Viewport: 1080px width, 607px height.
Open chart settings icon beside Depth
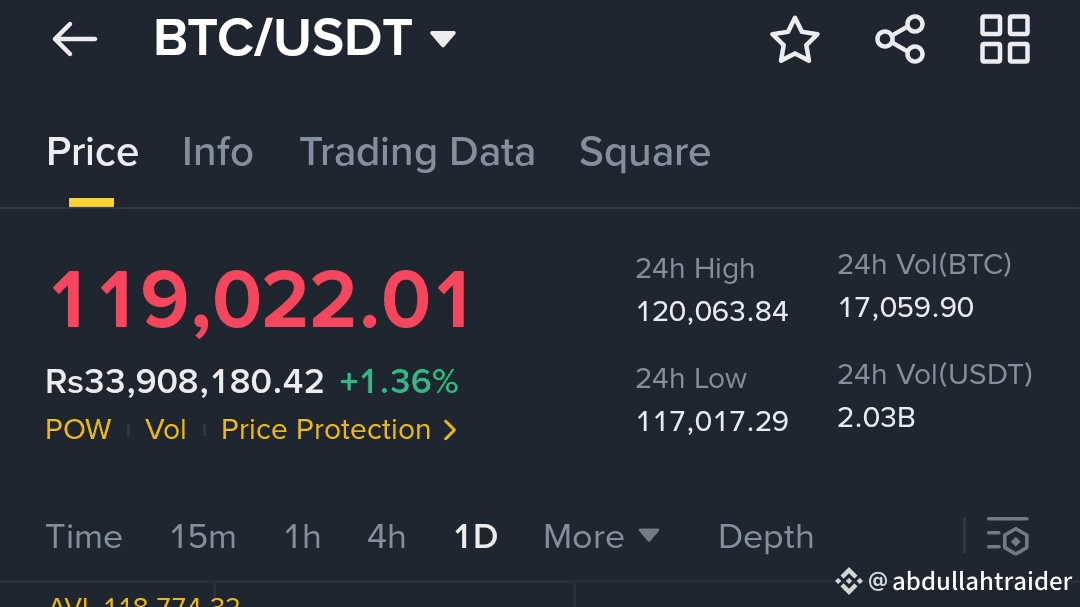click(1008, 536)
